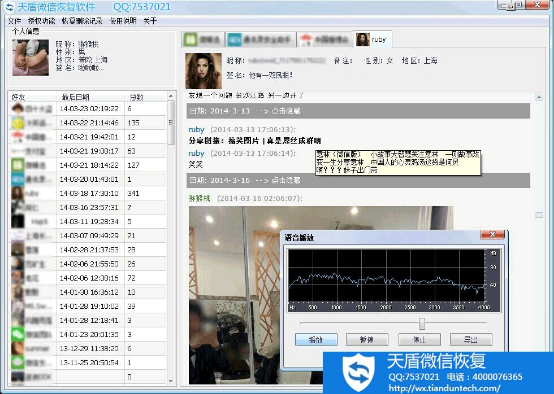Click the brown-haired cartoon avatar in friend list
The height and width of the screenshot is (394, 554).
tap(18, 108)
